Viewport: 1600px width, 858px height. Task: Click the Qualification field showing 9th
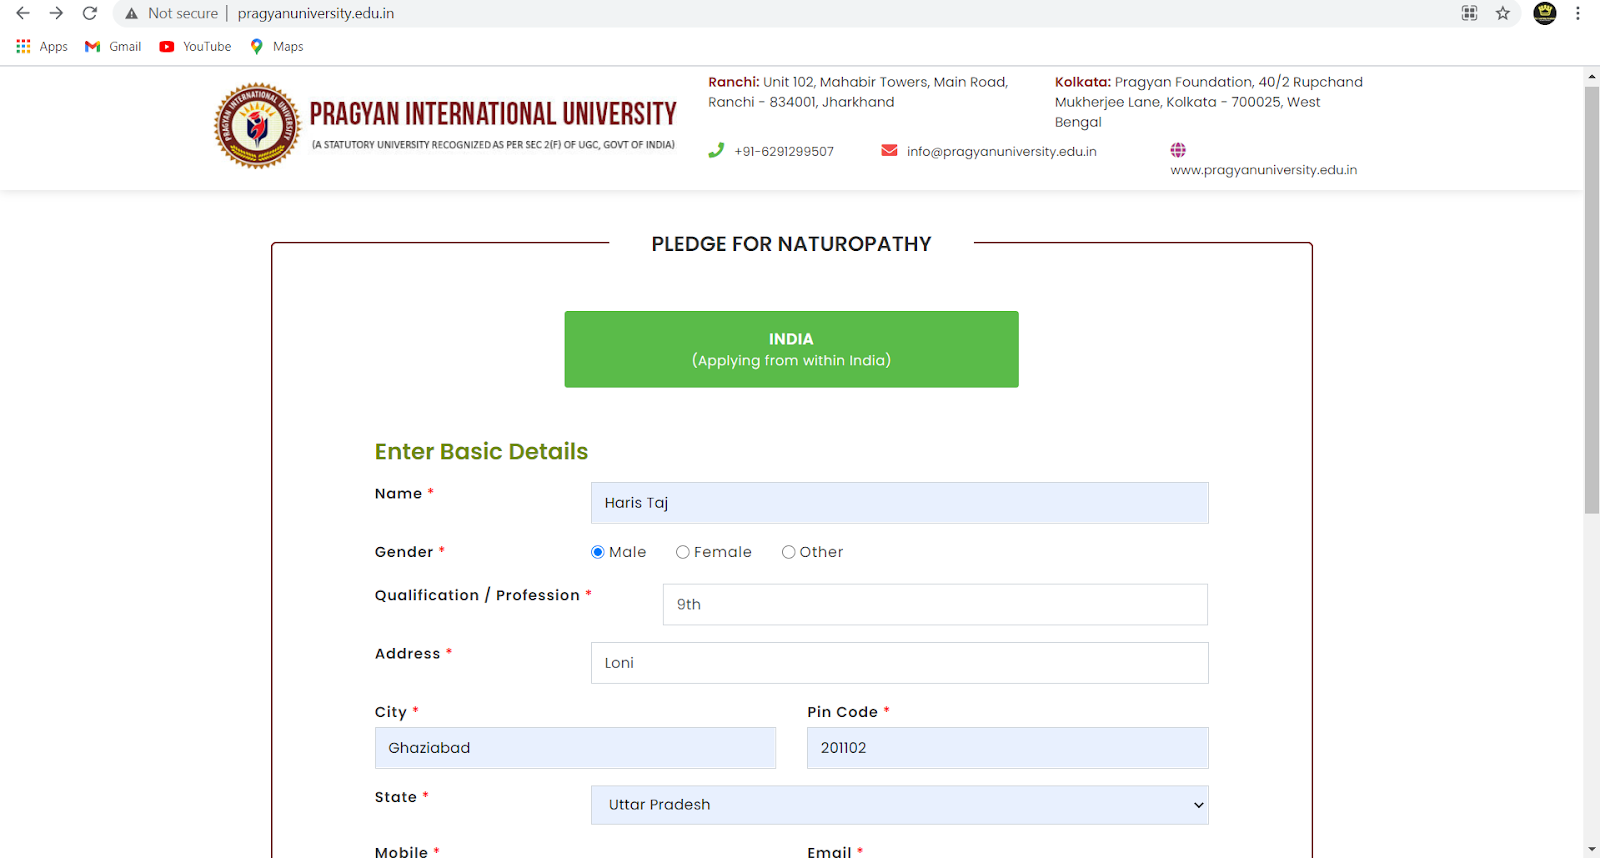(935, 605)
